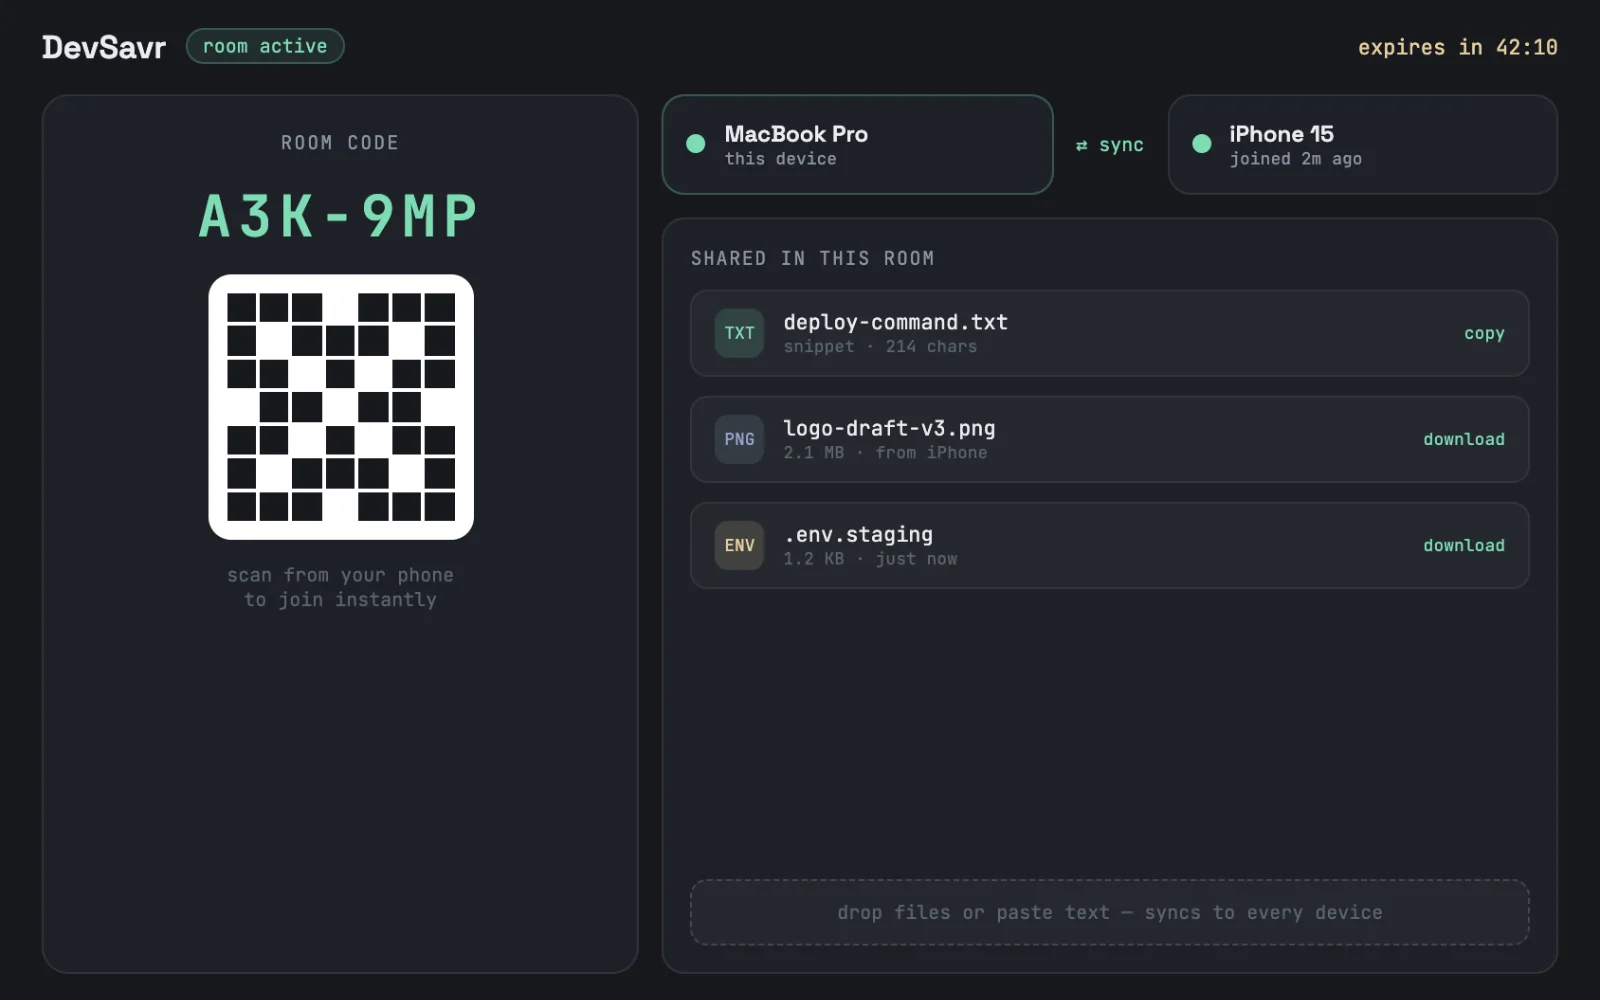Download logo-draft-v3.png
Image resolution: width=1600 pixels, height=1000 pixels.
pos(1464,440)
